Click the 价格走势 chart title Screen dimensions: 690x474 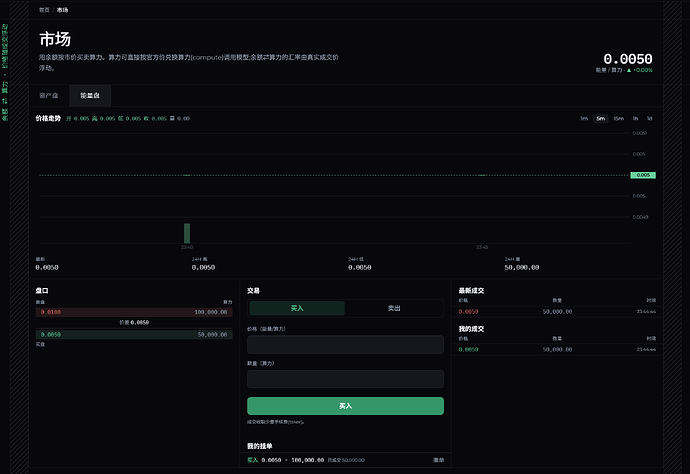point(48,118)
